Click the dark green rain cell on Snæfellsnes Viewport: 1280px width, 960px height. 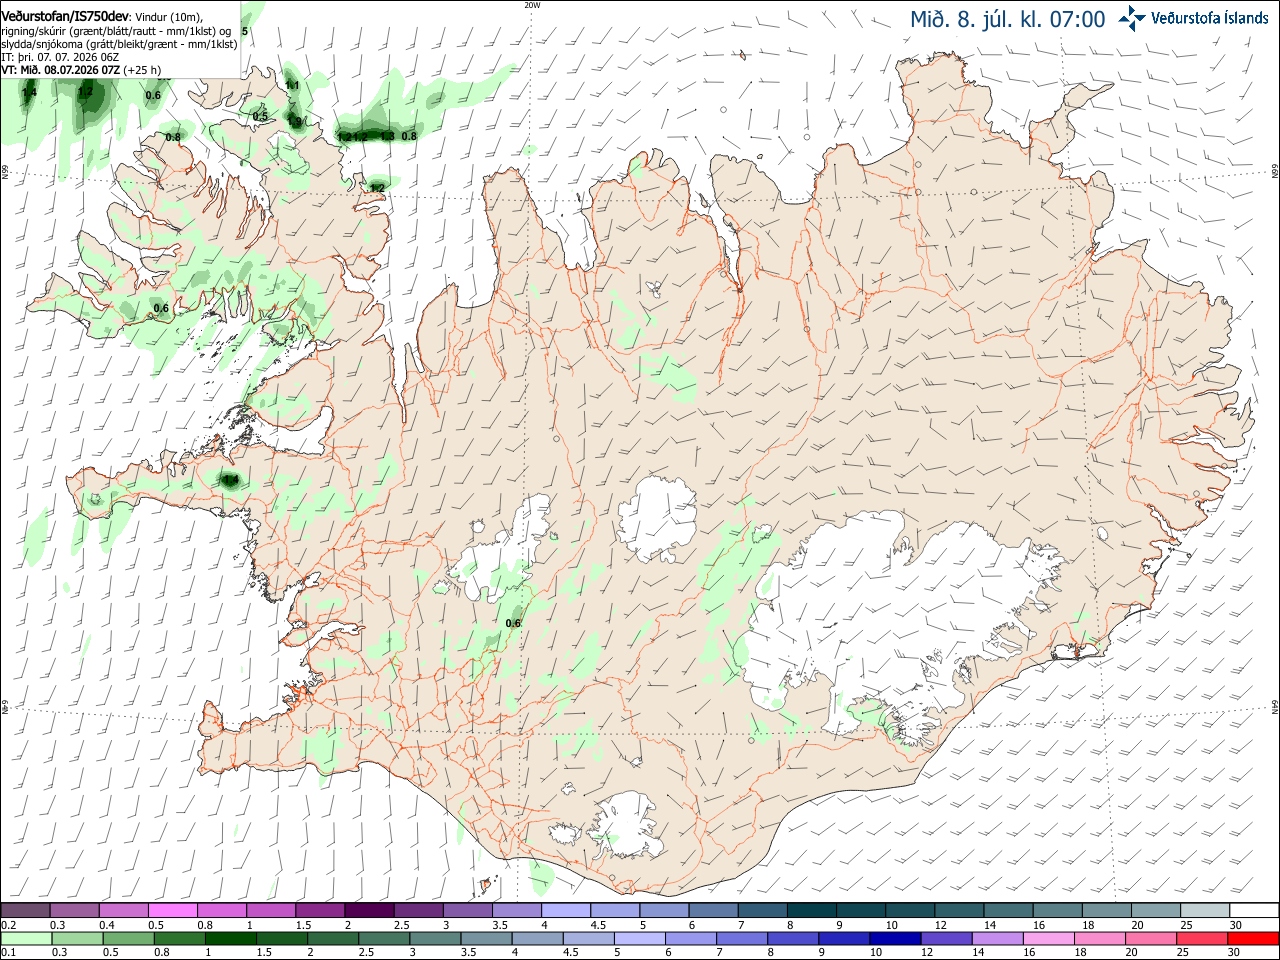point(230,480)
